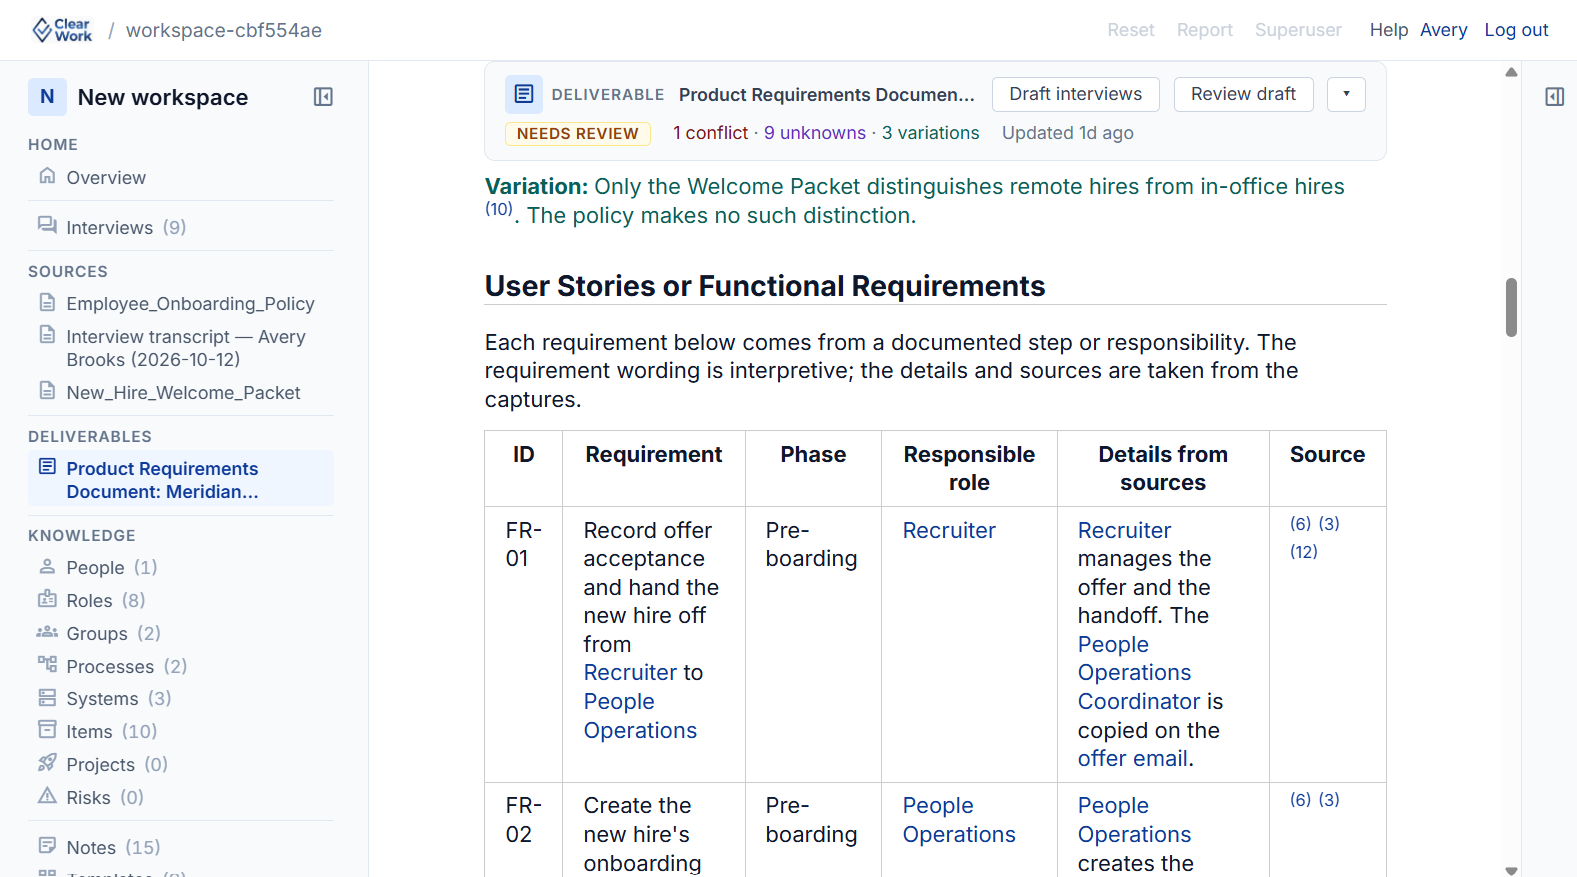Open the 1 conflict link
The image size is (1577, 877).
[x=711, y=133]
